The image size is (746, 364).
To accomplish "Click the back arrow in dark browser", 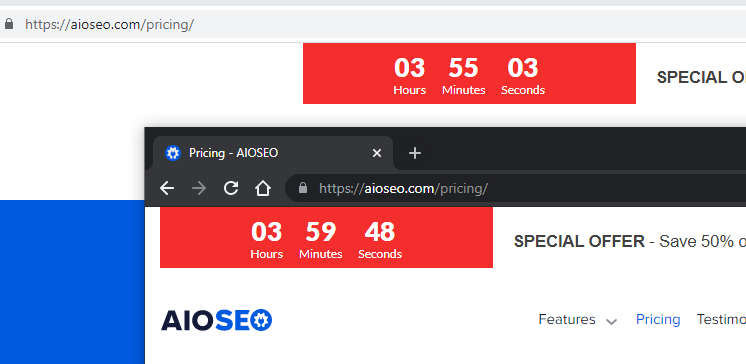I will point(167,188).
